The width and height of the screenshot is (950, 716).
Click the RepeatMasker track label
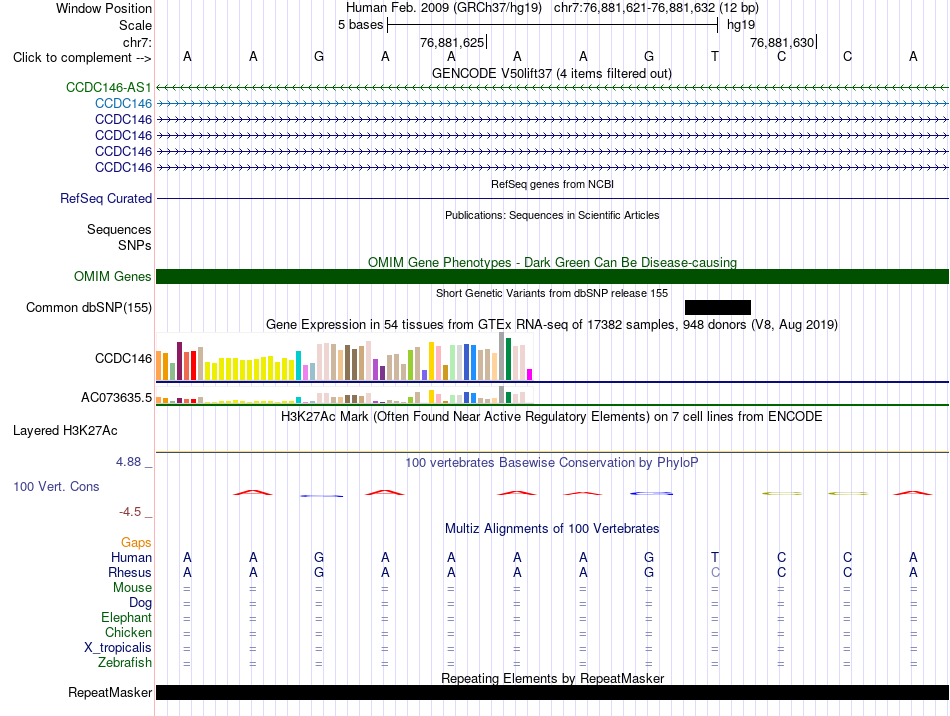pos(110,692)
